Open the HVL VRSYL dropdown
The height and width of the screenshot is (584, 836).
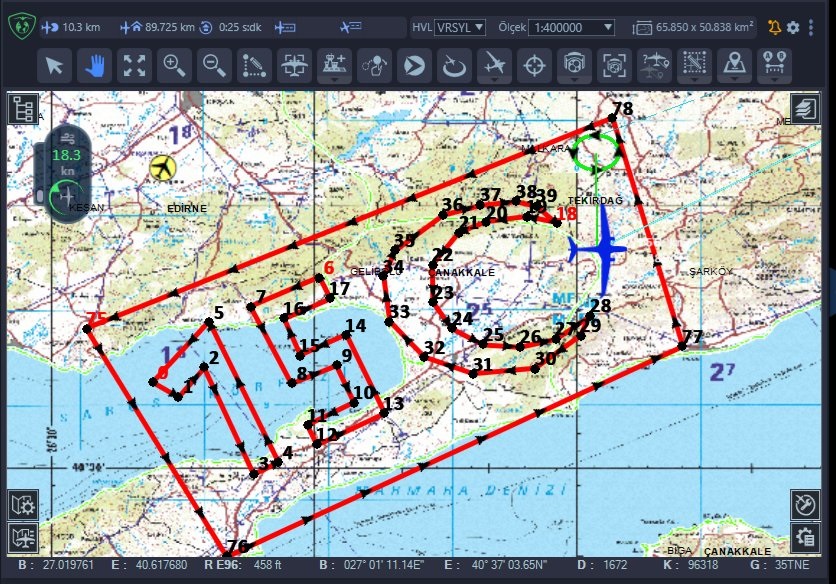tap(460, 27)
